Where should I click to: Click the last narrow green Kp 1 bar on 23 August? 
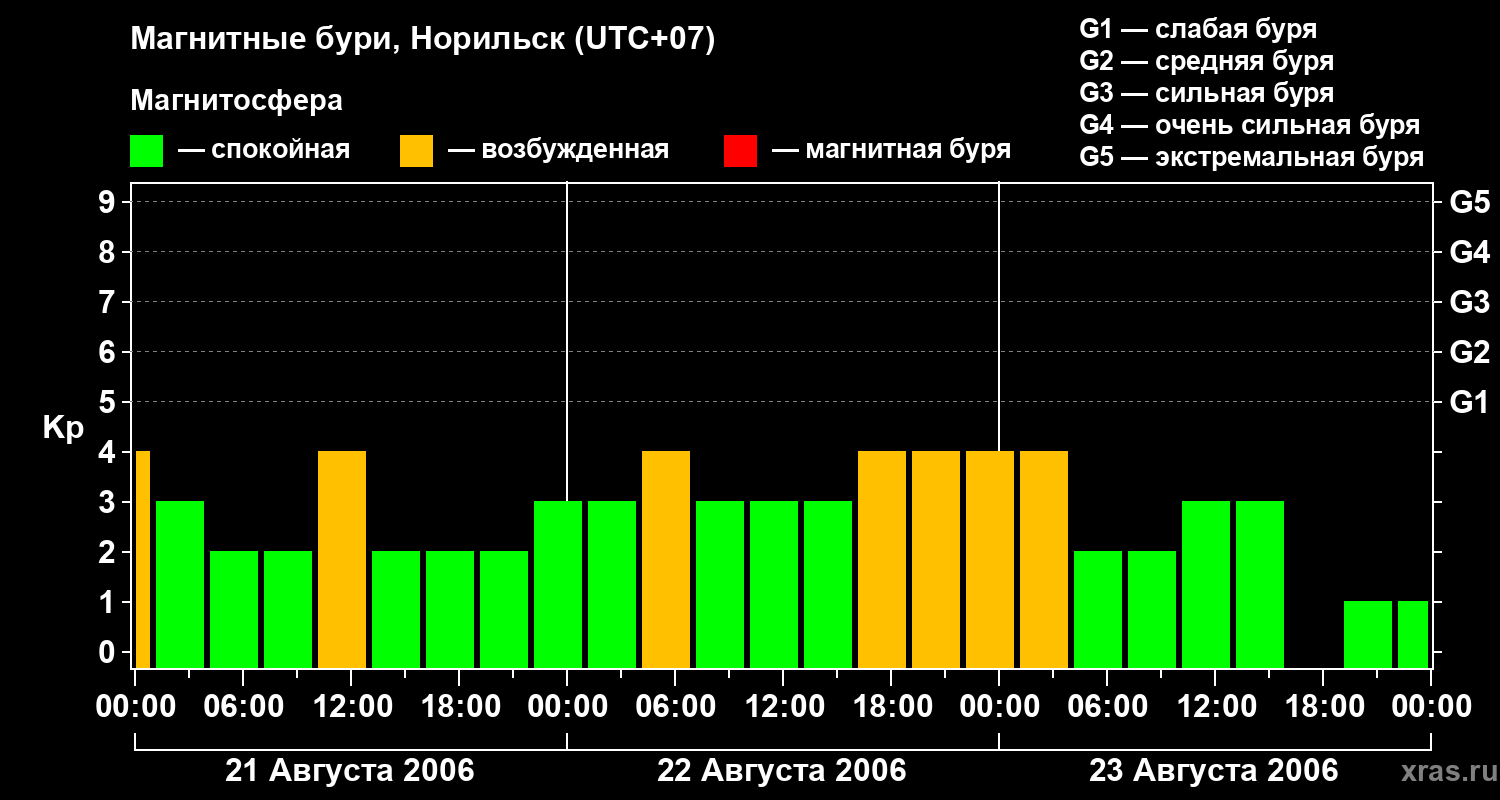pyautogui.click(x=1413, y=634)
